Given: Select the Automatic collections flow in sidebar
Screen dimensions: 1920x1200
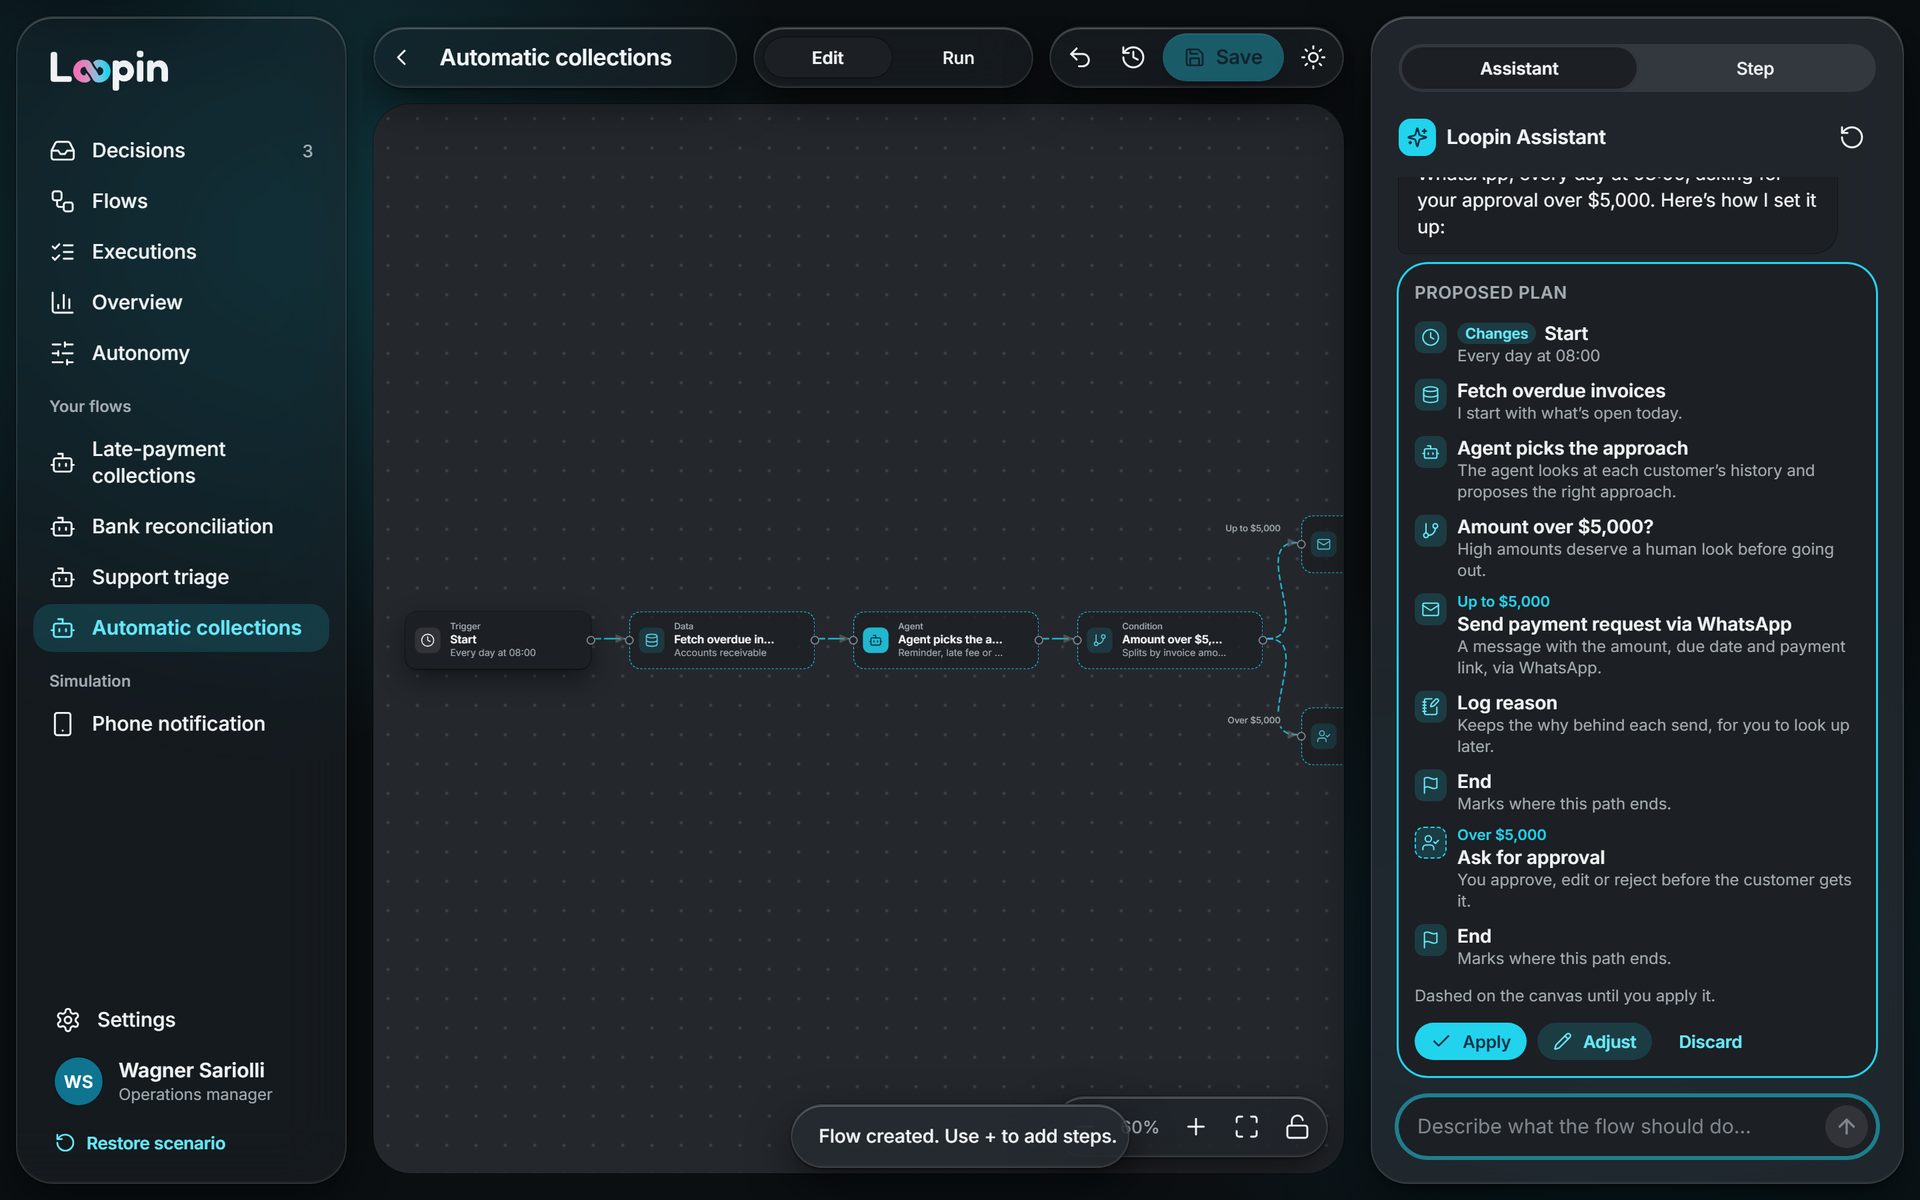Looking at the screenshot, I should (181, 628).
